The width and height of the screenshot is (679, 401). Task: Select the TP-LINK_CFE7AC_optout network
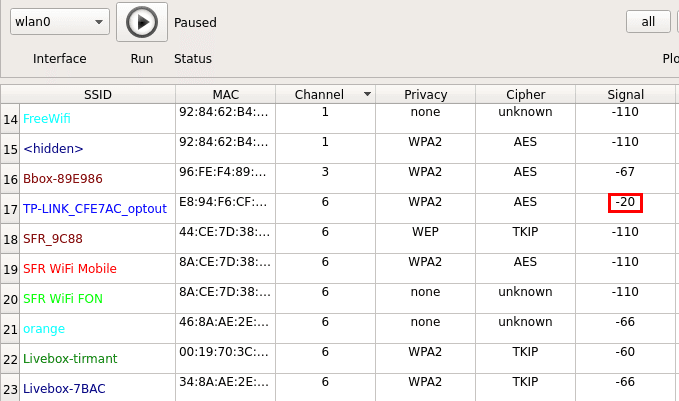pos(95,209)
